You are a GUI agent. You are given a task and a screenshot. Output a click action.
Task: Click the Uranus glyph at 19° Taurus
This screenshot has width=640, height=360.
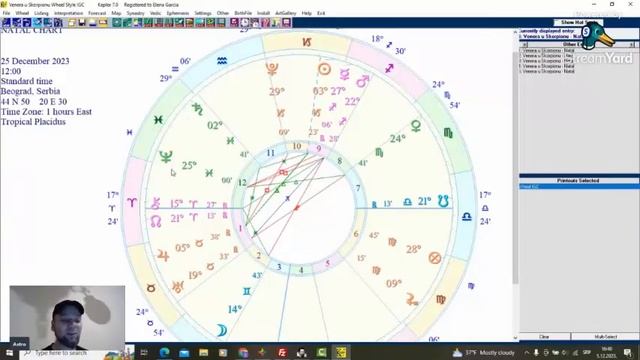[178, 287]
